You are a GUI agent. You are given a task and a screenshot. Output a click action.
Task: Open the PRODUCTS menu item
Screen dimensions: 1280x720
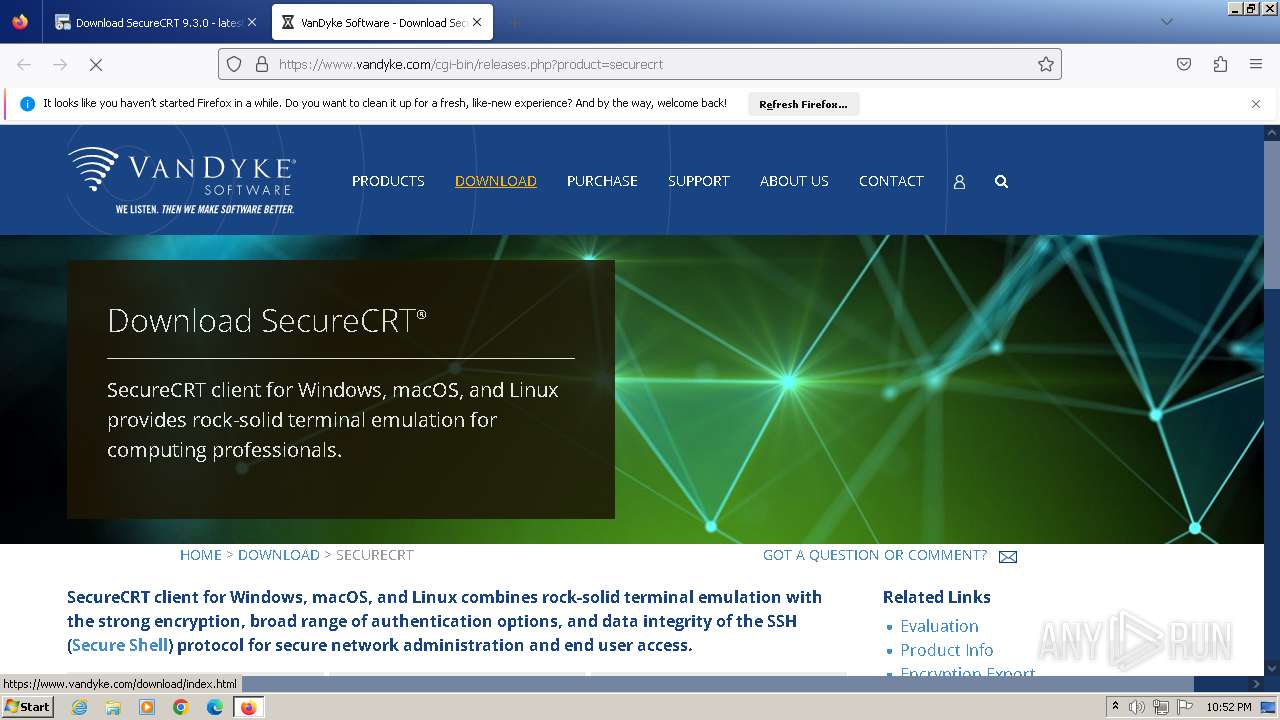[x=388, y=181]
